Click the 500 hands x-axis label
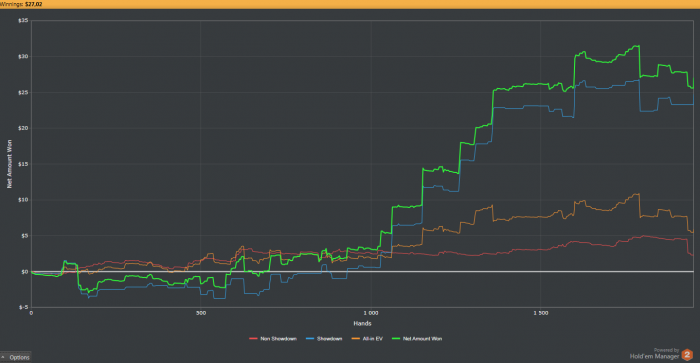Viewport: 700px width, 363px height. click(201, 313)
